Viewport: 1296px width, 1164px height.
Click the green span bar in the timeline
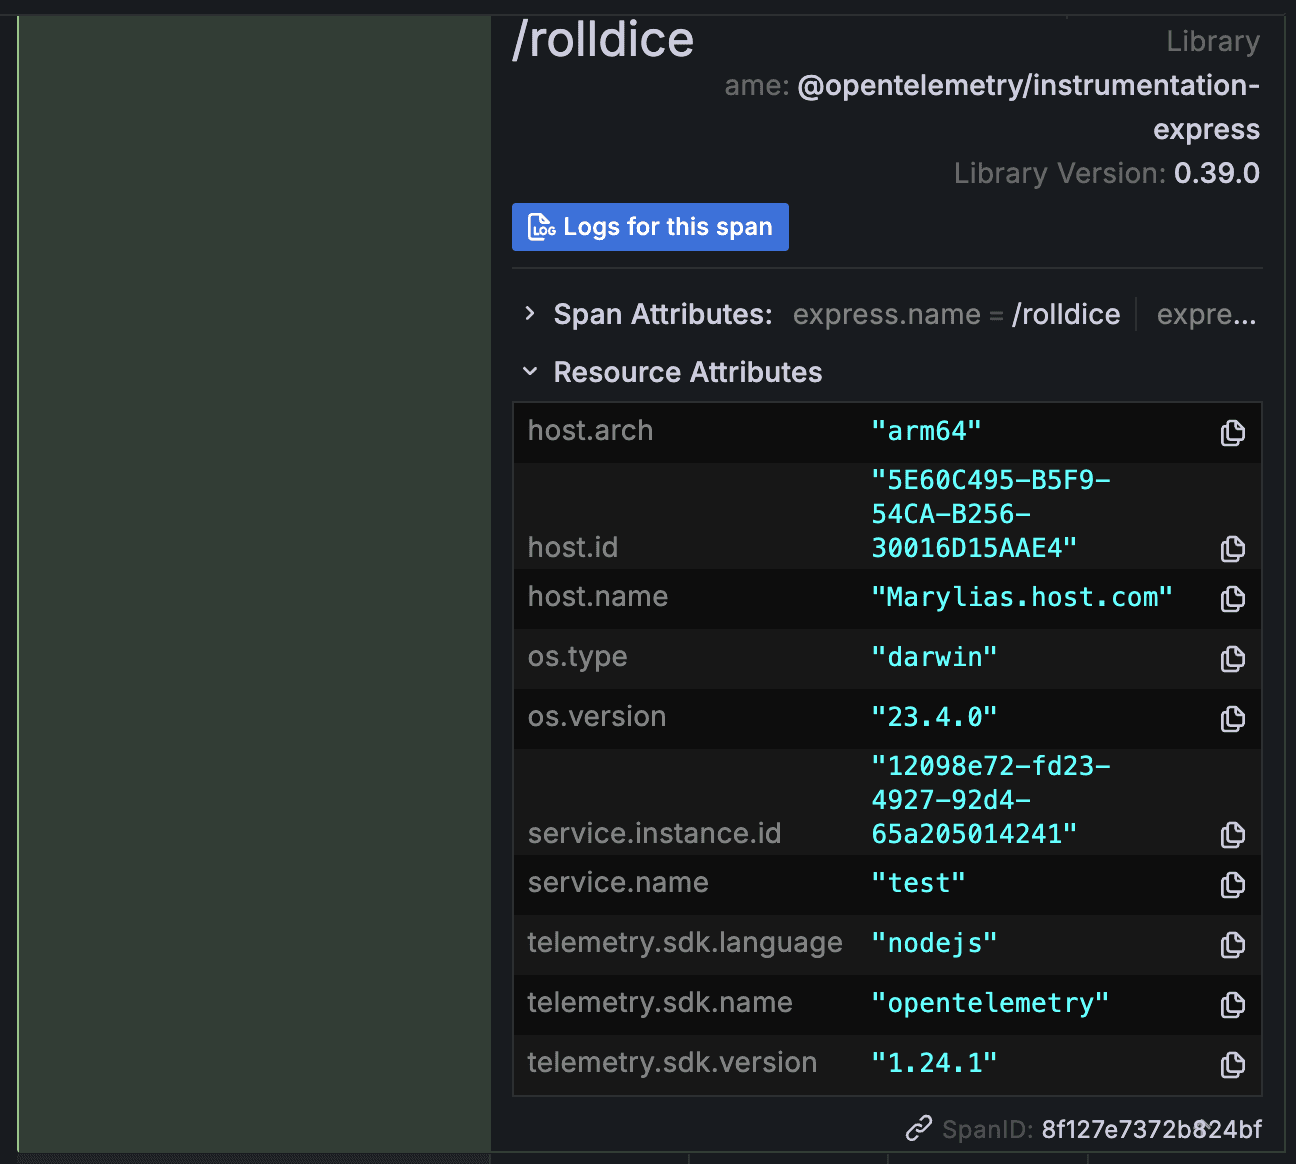[254, 584]
